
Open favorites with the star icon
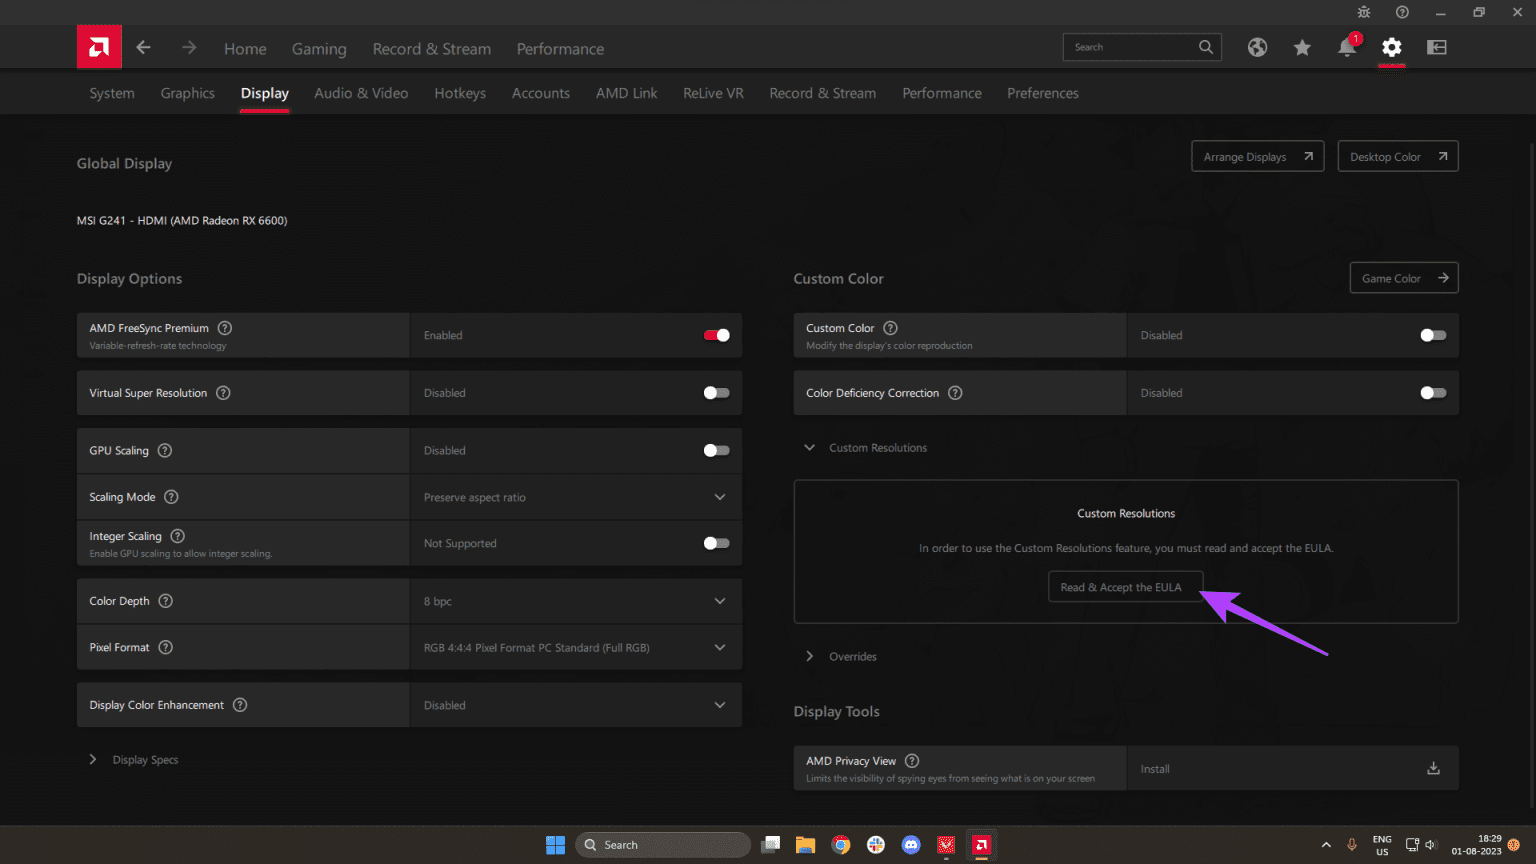click(1302, 47)
